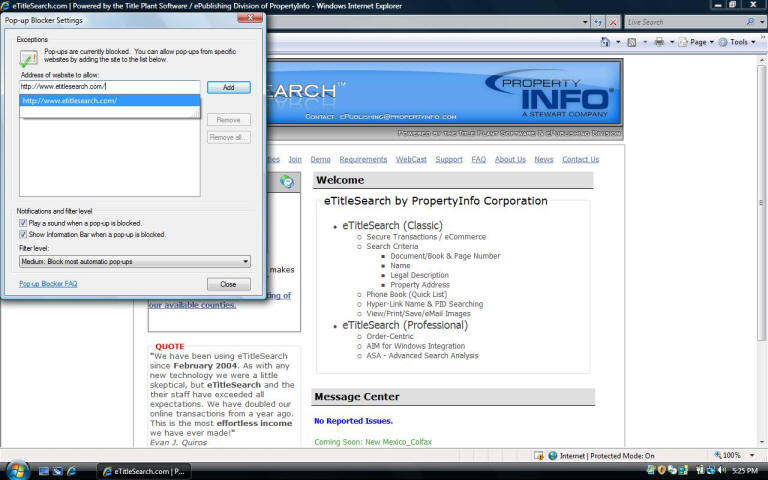
Task: Click the pop-up blocked status bar icon
Action: pyautogui.click(x=539, y=456)
